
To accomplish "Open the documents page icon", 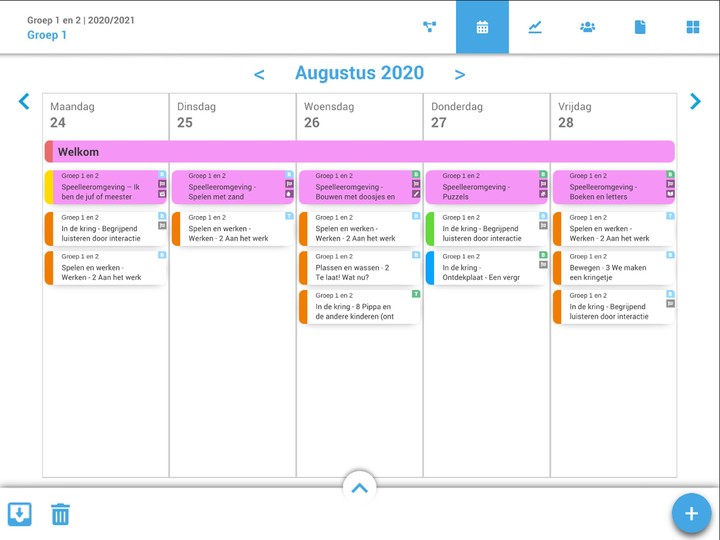I will [640, 27].
